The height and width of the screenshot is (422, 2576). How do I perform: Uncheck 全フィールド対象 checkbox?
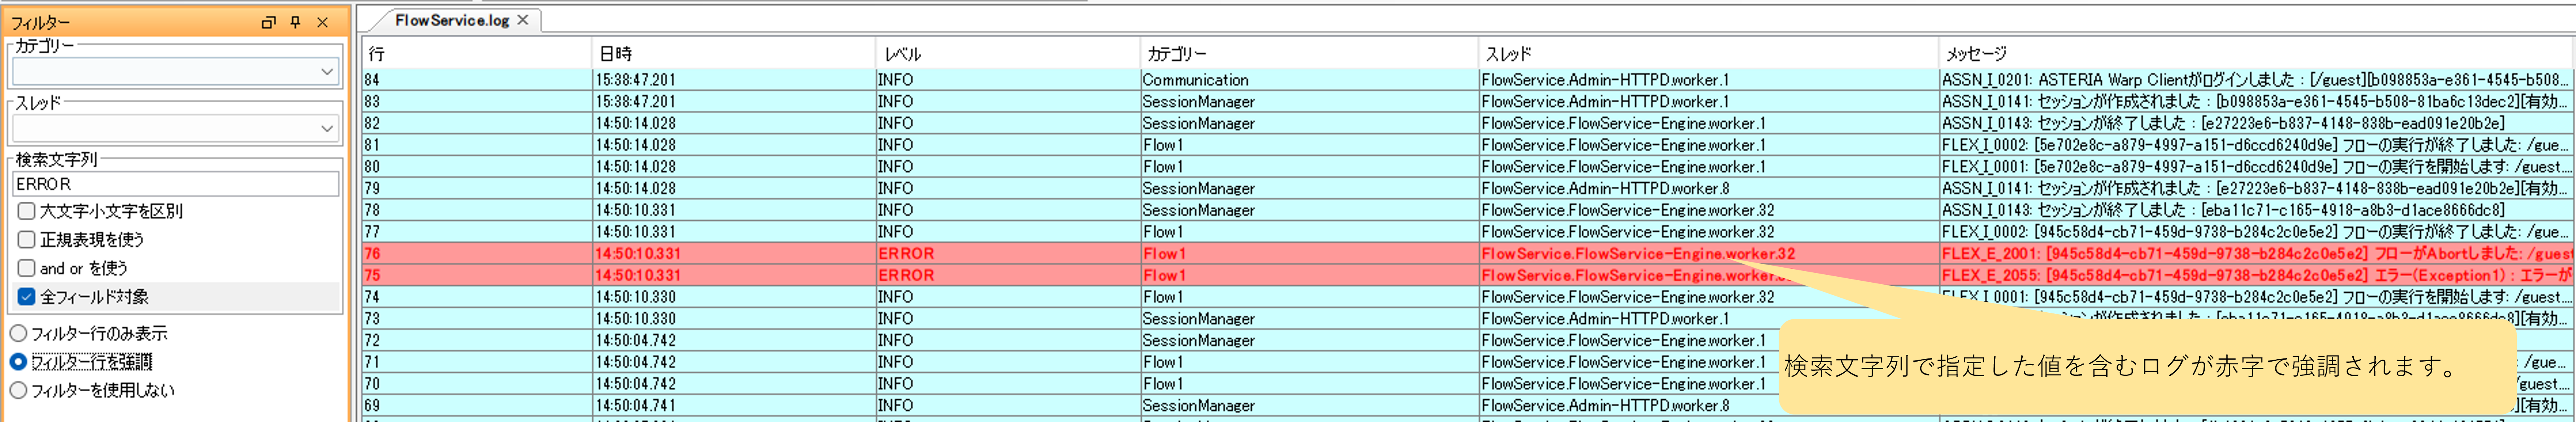(x=27, y=297)
